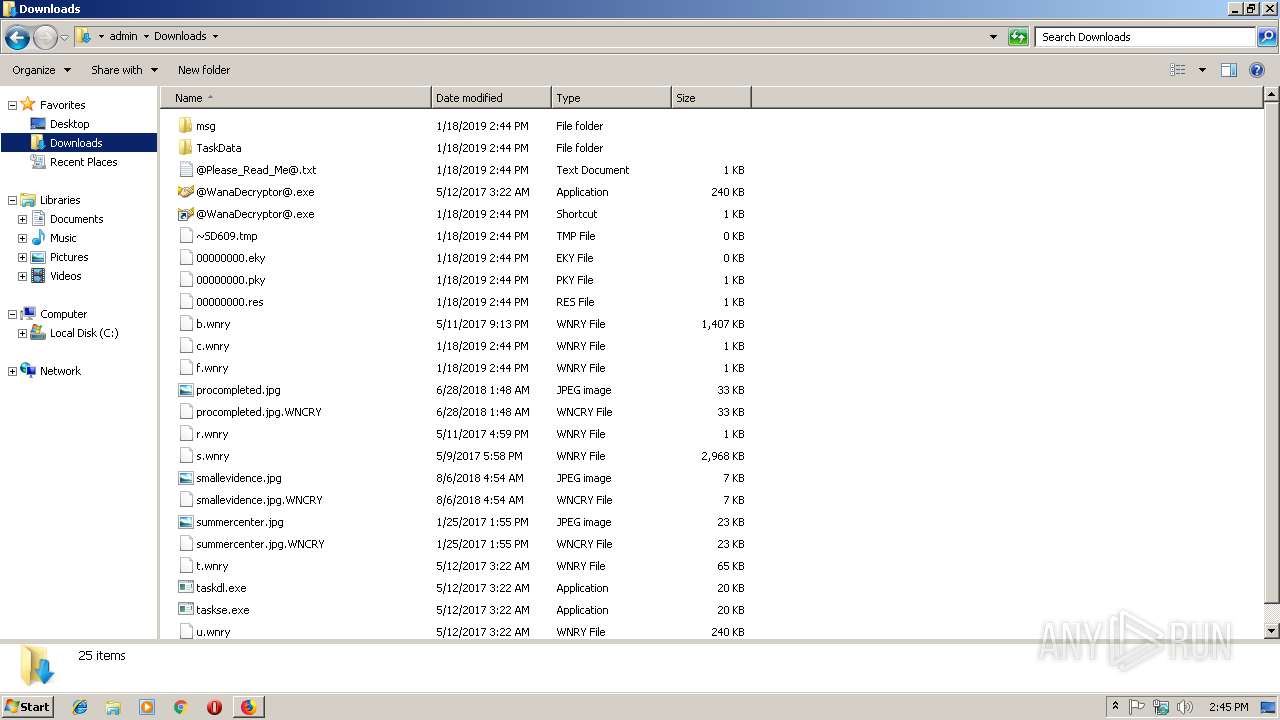The width and height of the screenshot is (1280, 720).
Task: Click the green Refresh button
Action: [x=1018, y=37]
